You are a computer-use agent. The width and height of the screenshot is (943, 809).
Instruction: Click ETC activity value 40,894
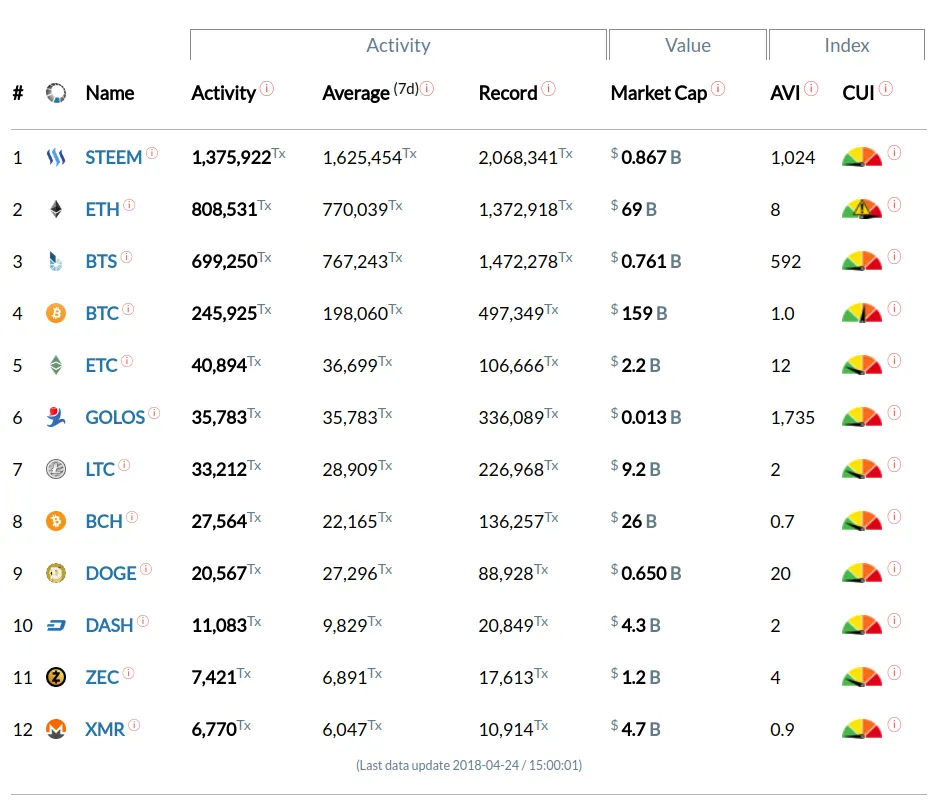[220, 365]
